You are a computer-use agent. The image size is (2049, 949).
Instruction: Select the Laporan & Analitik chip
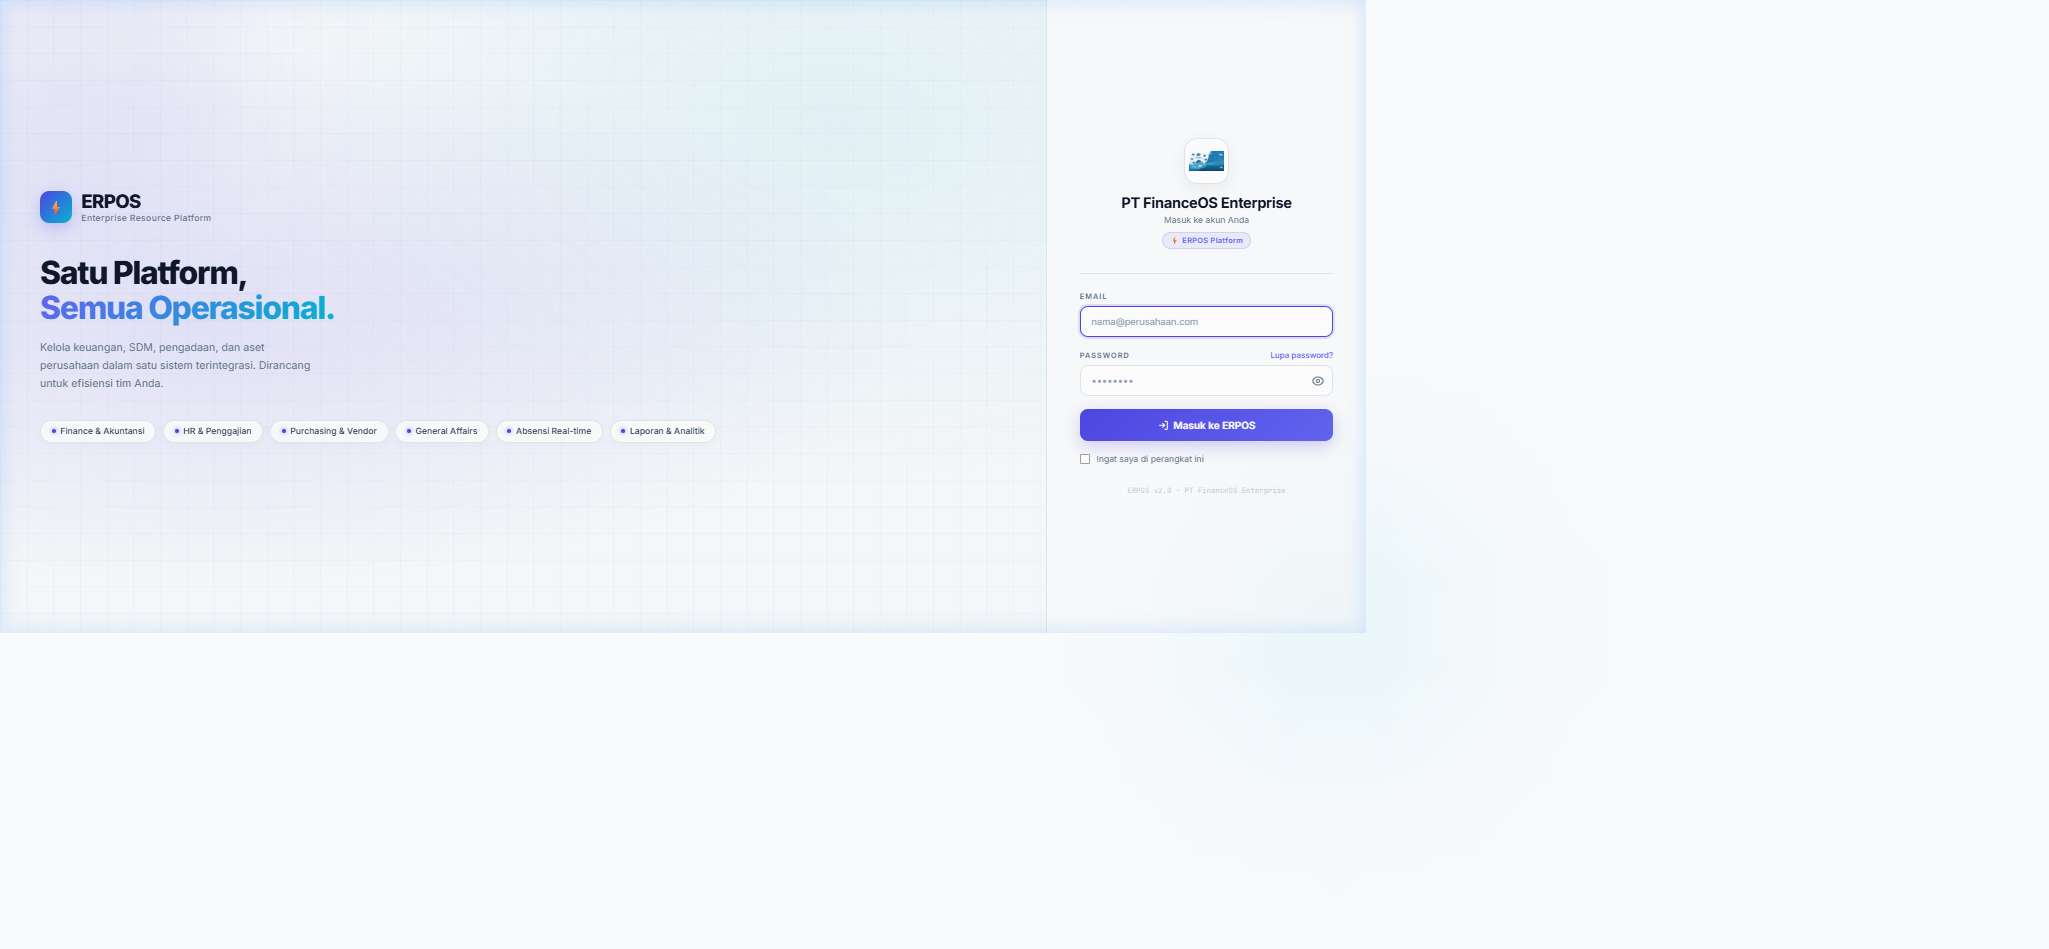click(663, 431)
